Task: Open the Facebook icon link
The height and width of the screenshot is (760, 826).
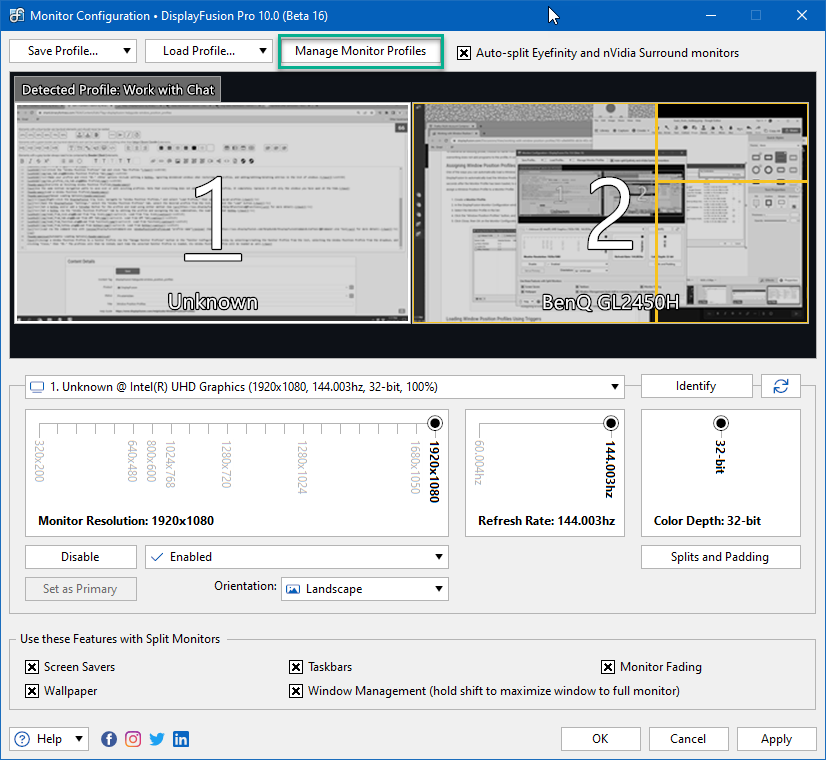Action: pos(109,739)
